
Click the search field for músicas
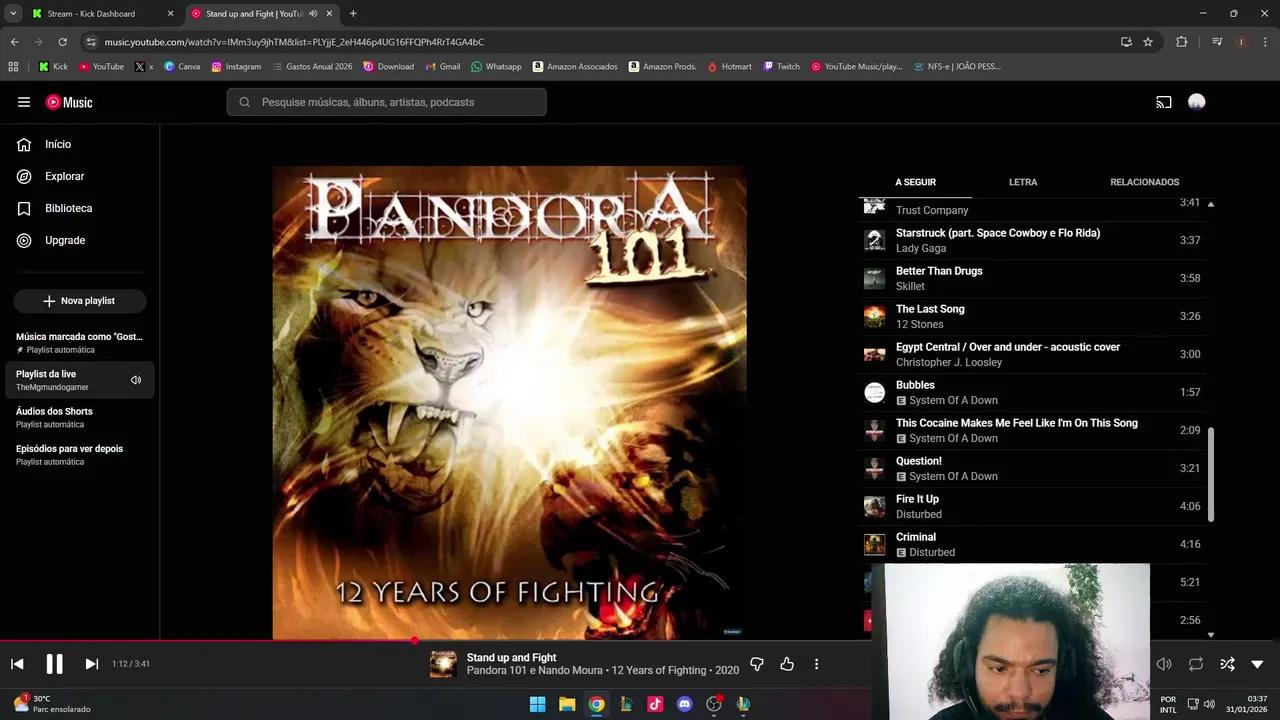385,101
